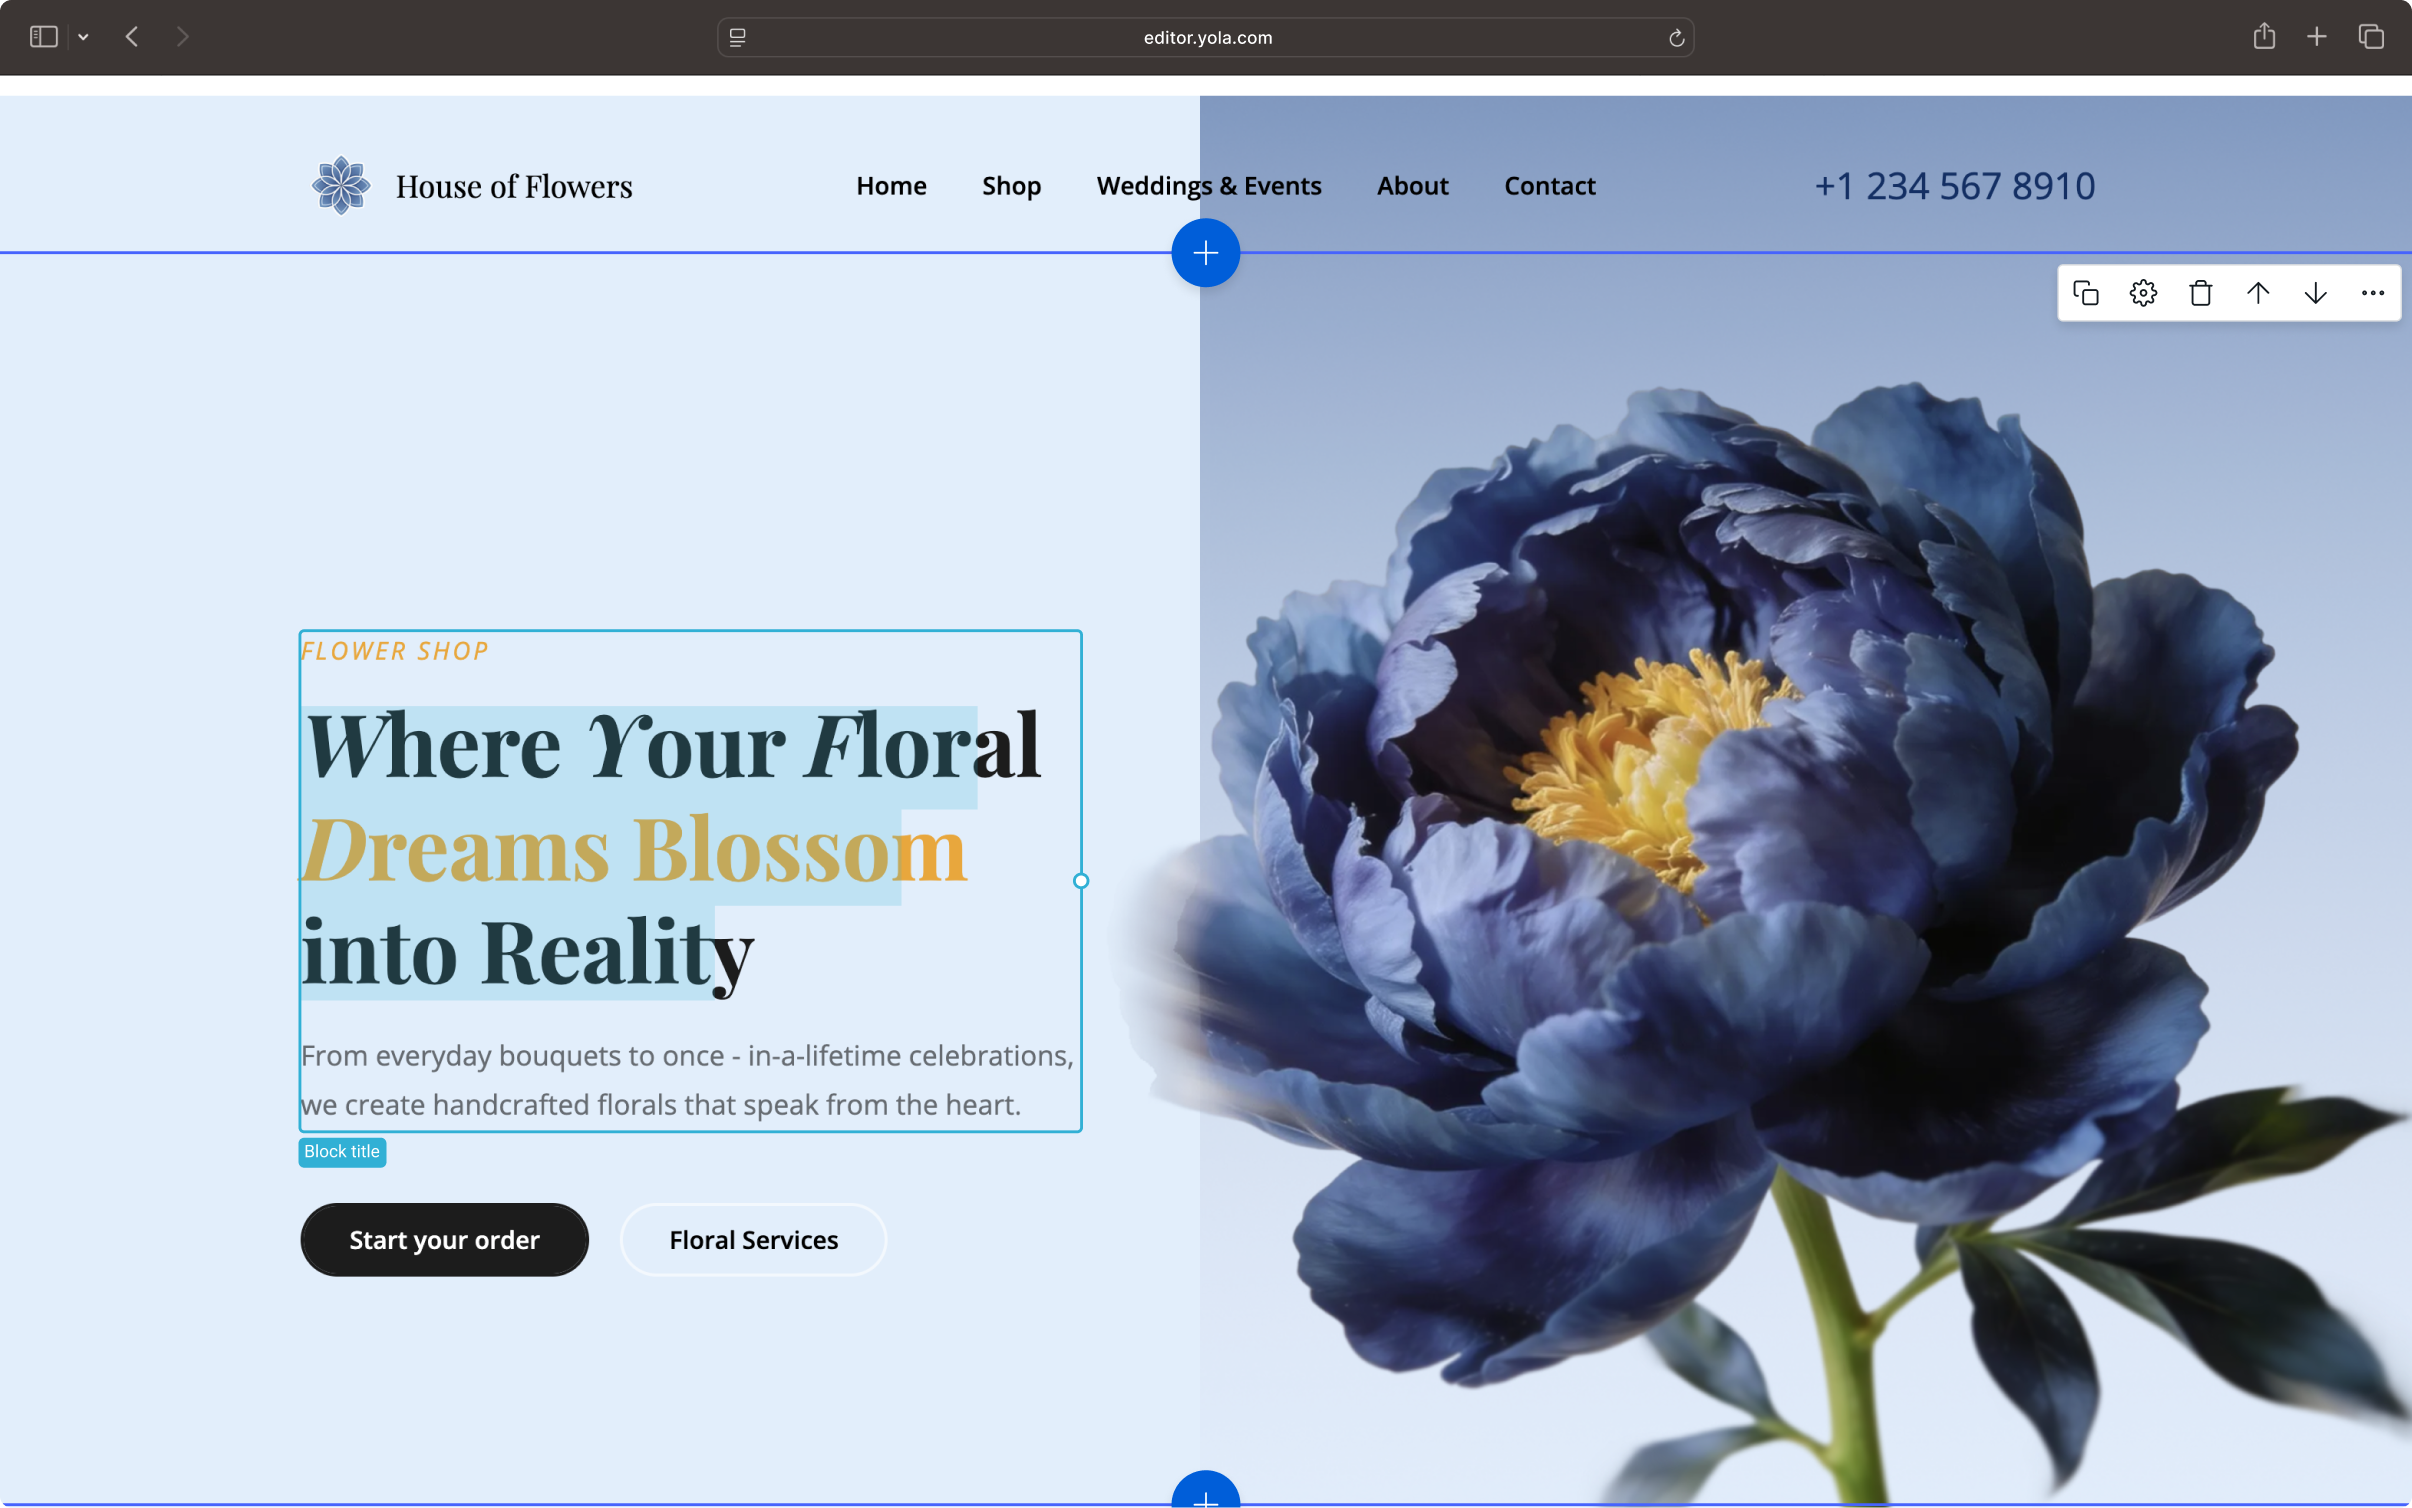Viewport: 2412px width, 1508px height.
Task: Move block up with arrow icon
Action: [x=2258, y=293]
